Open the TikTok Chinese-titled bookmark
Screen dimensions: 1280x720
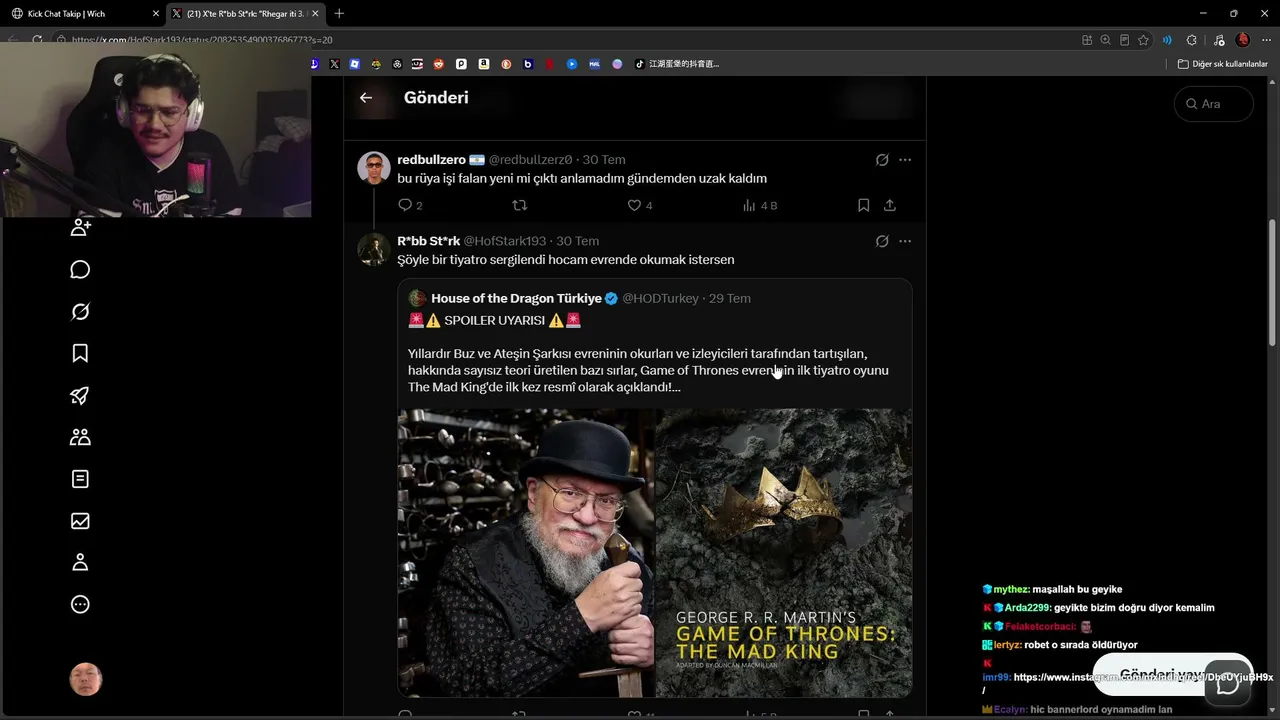(677, 64)
